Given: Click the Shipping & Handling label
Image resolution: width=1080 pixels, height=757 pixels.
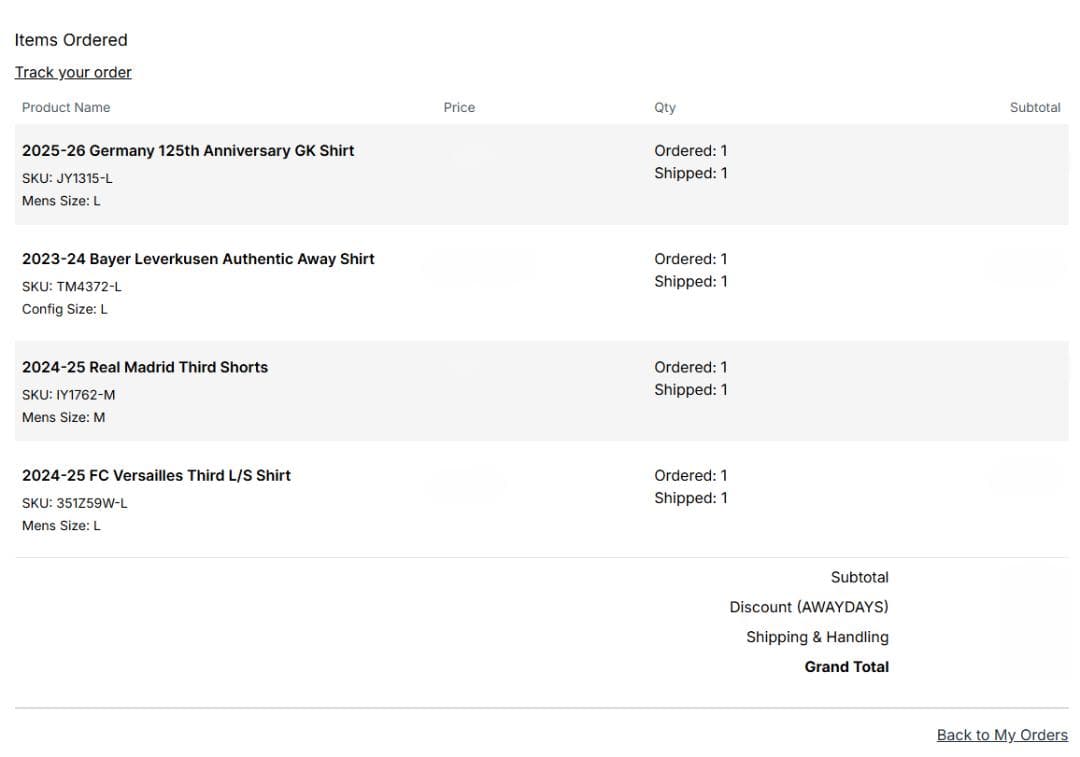Looking at the screenshot, I should 817,637.
